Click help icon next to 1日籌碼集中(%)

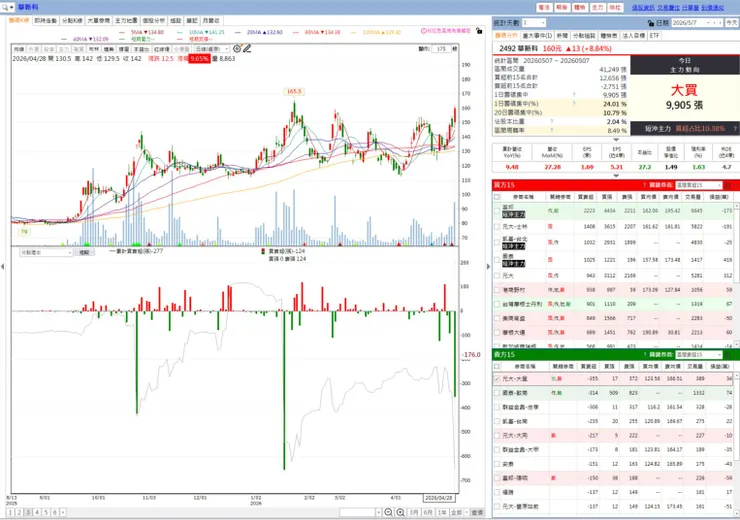[574, 103]
